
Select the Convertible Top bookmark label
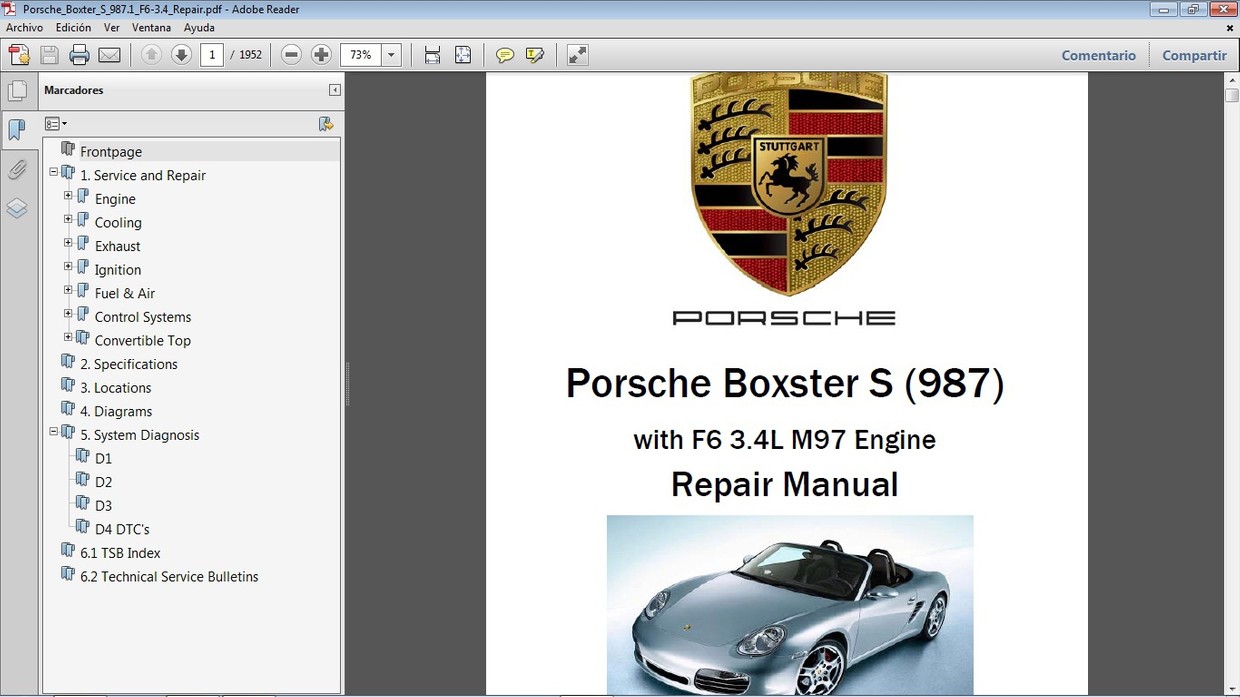[143, 340]
